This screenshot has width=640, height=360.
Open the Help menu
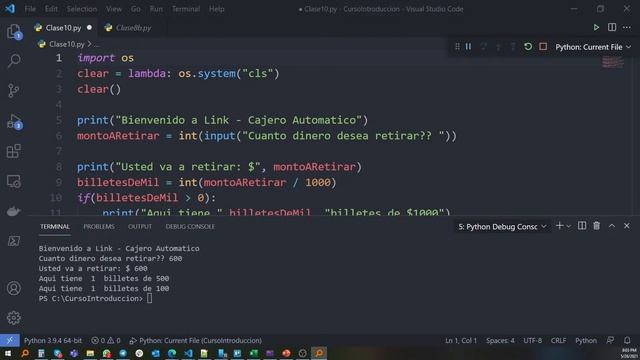point(216,9)
